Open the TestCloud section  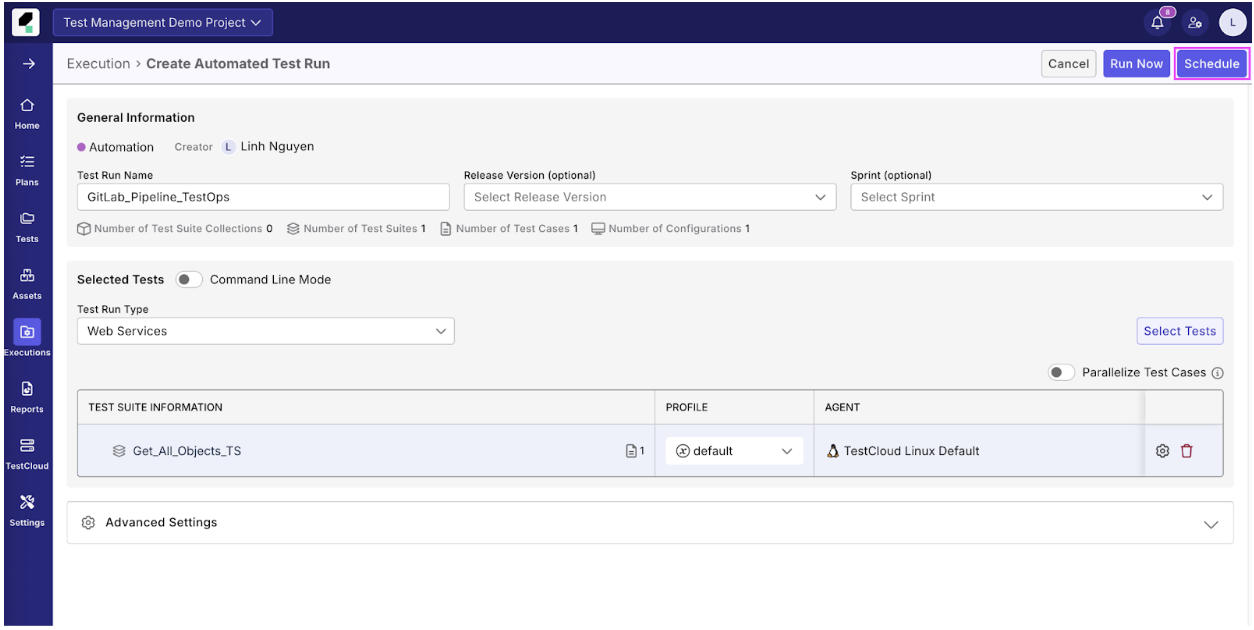pos(27,451)
